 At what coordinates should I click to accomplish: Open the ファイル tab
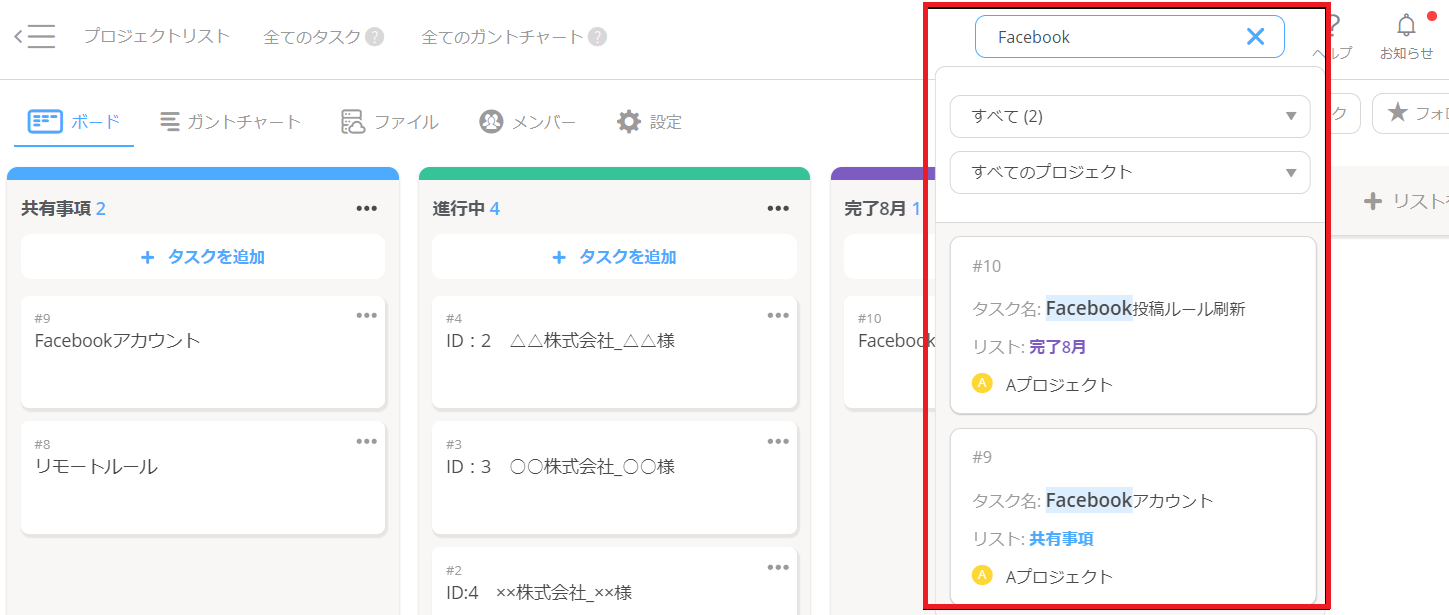click(389, 122)
